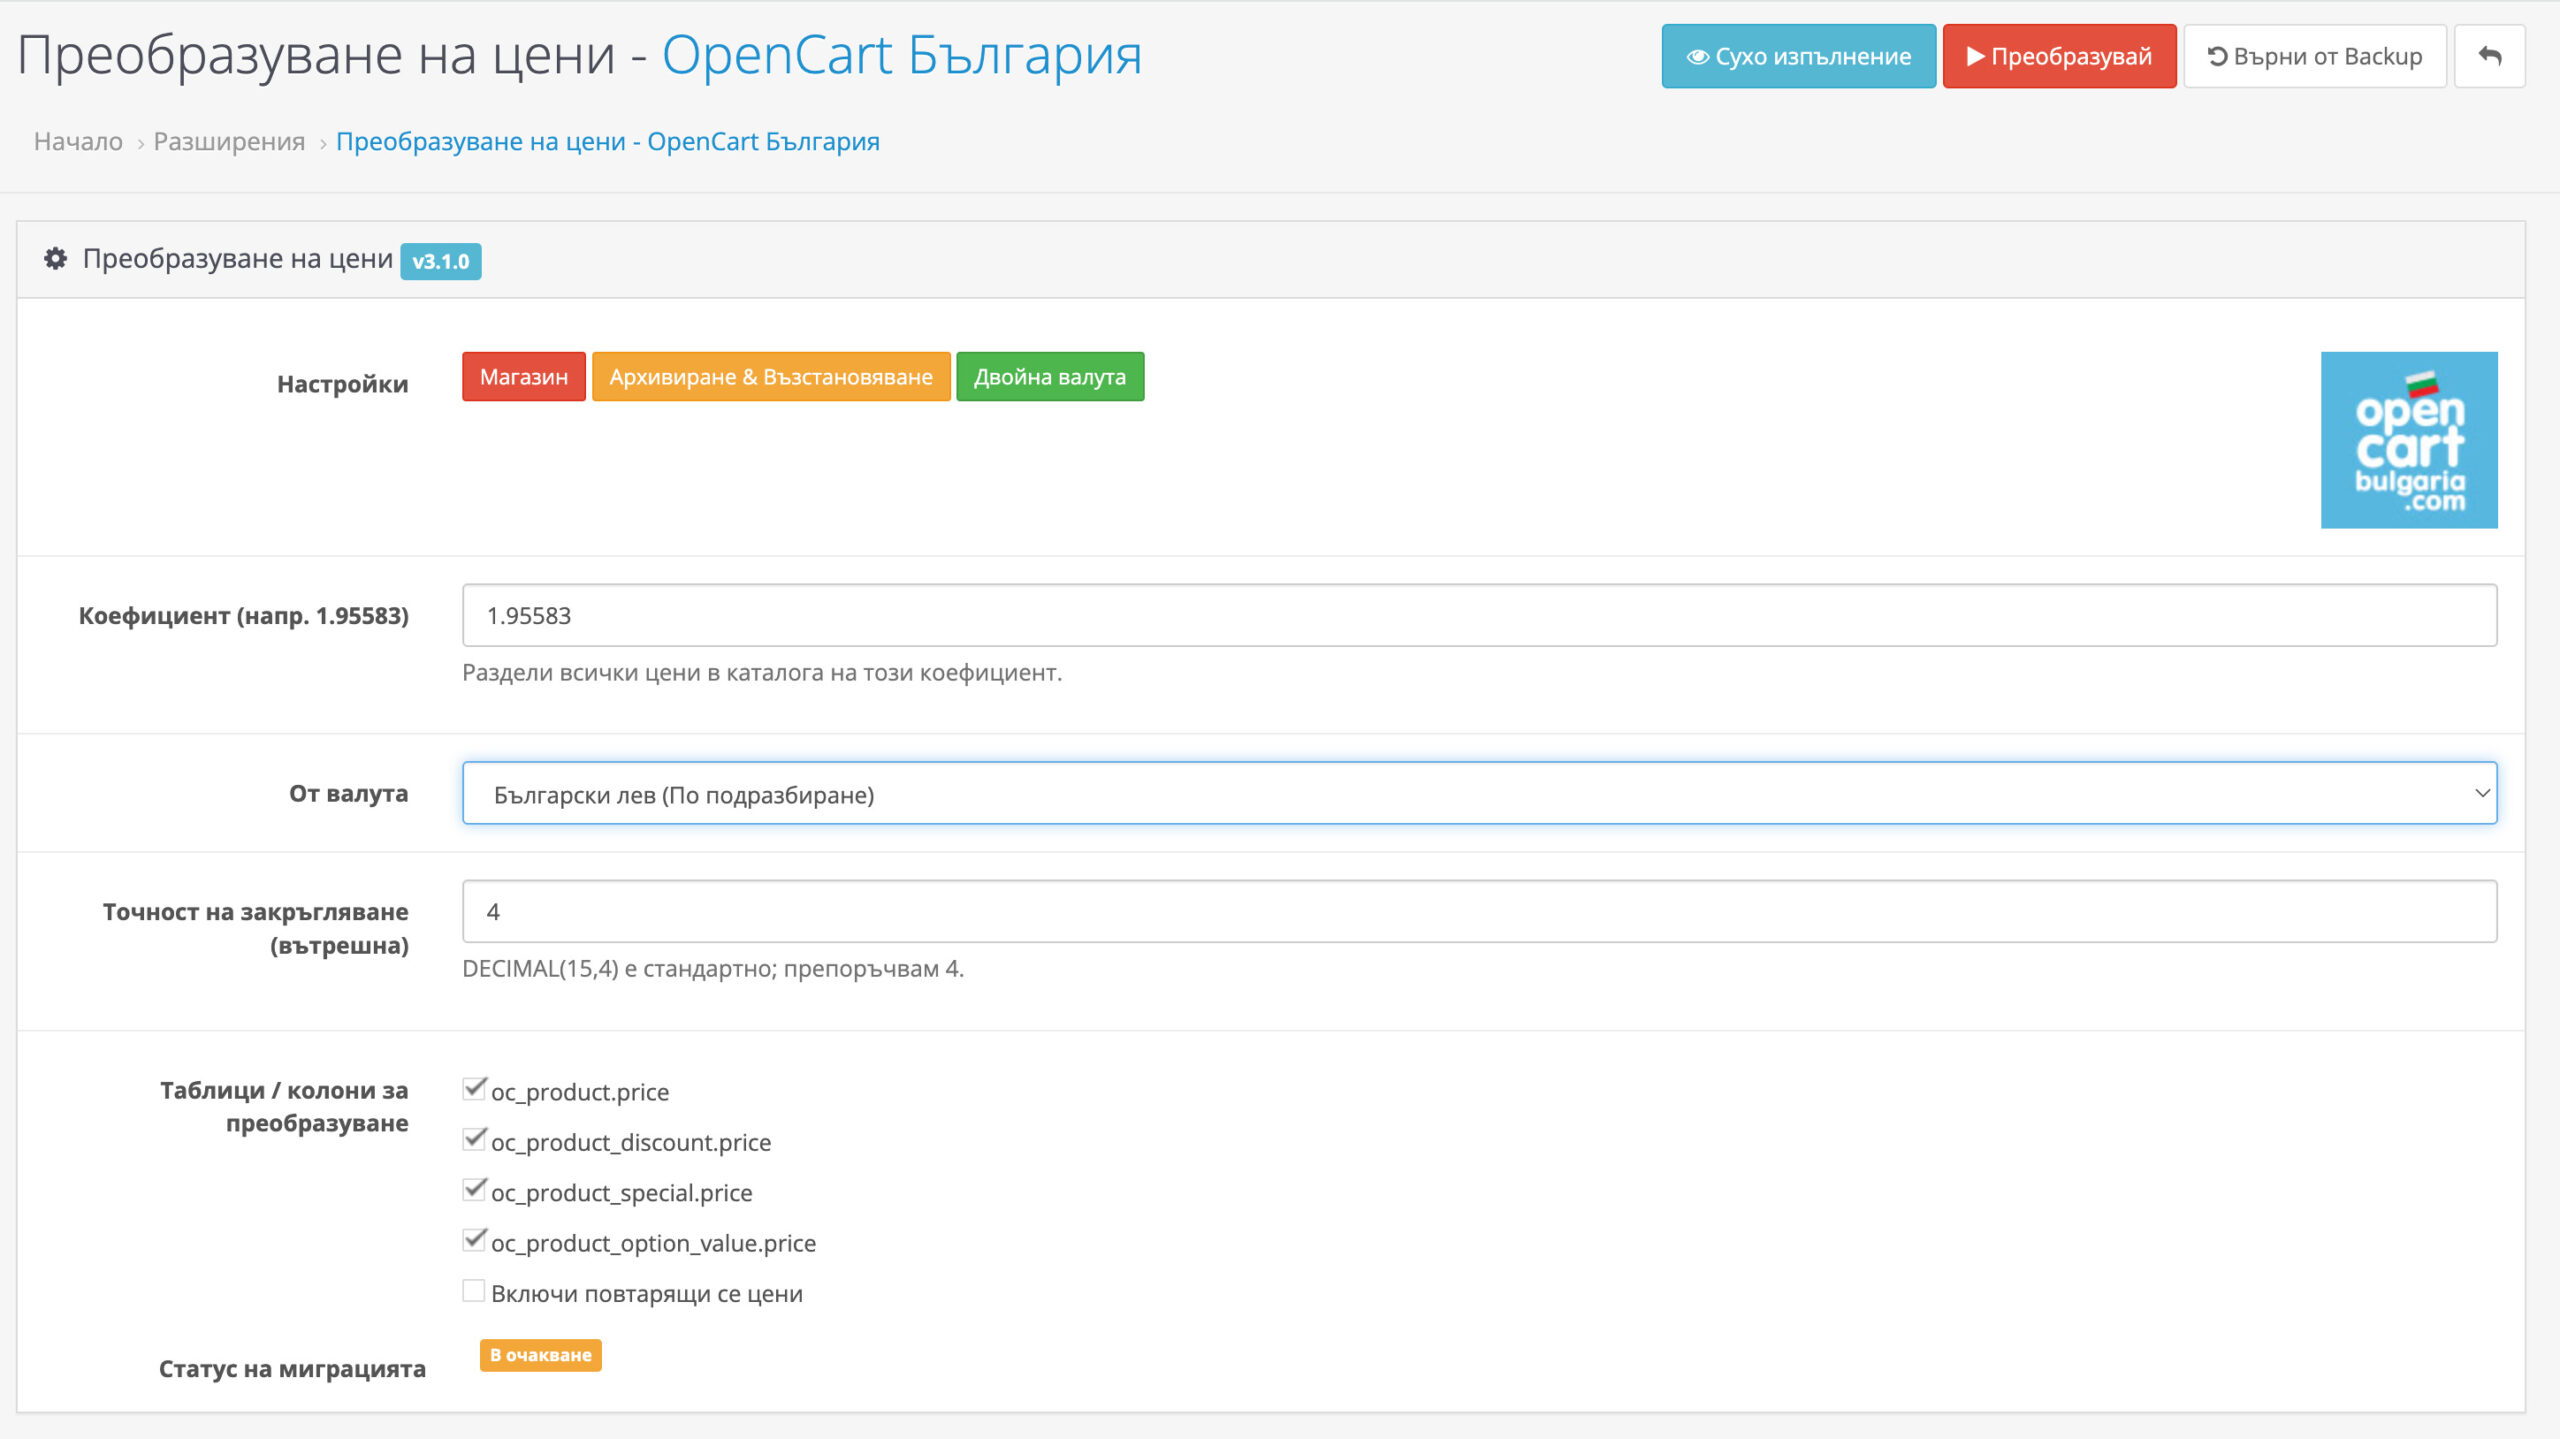Run dry execution with the eye button
Viewport: 2560px width, 1439px height.
tap(1798, 56)
